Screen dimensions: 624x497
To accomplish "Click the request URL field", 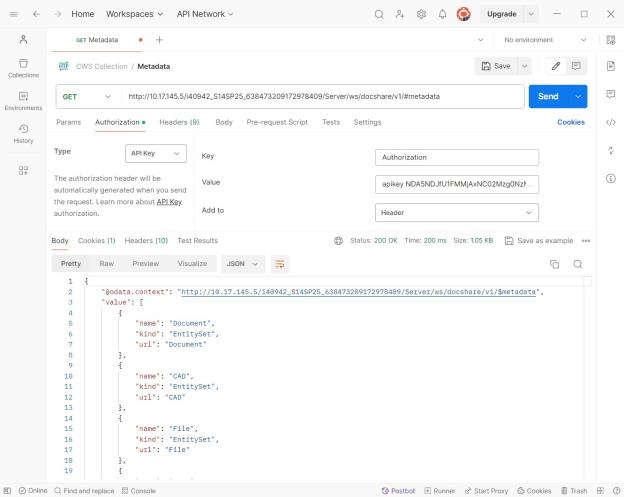I will [322, 97].
